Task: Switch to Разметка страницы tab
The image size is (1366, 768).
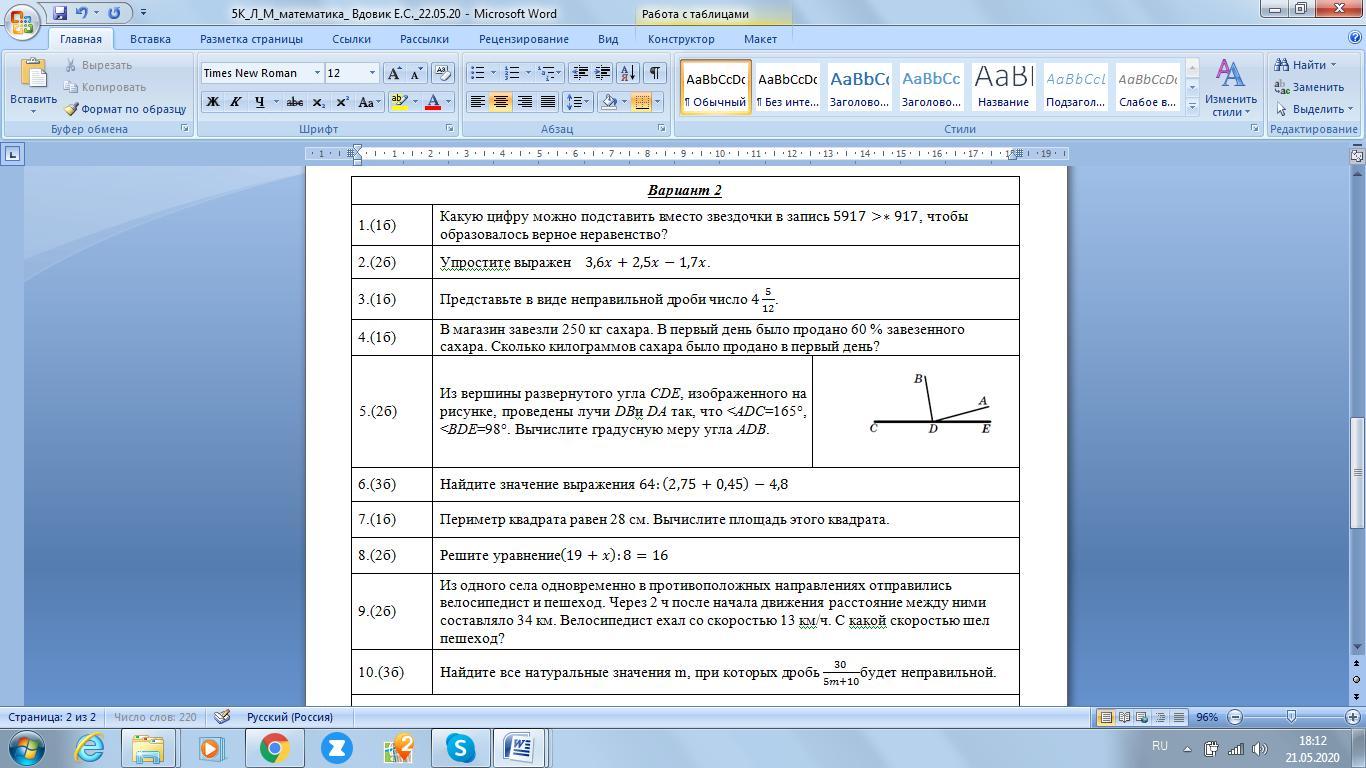Action: (x=251, y=39)
